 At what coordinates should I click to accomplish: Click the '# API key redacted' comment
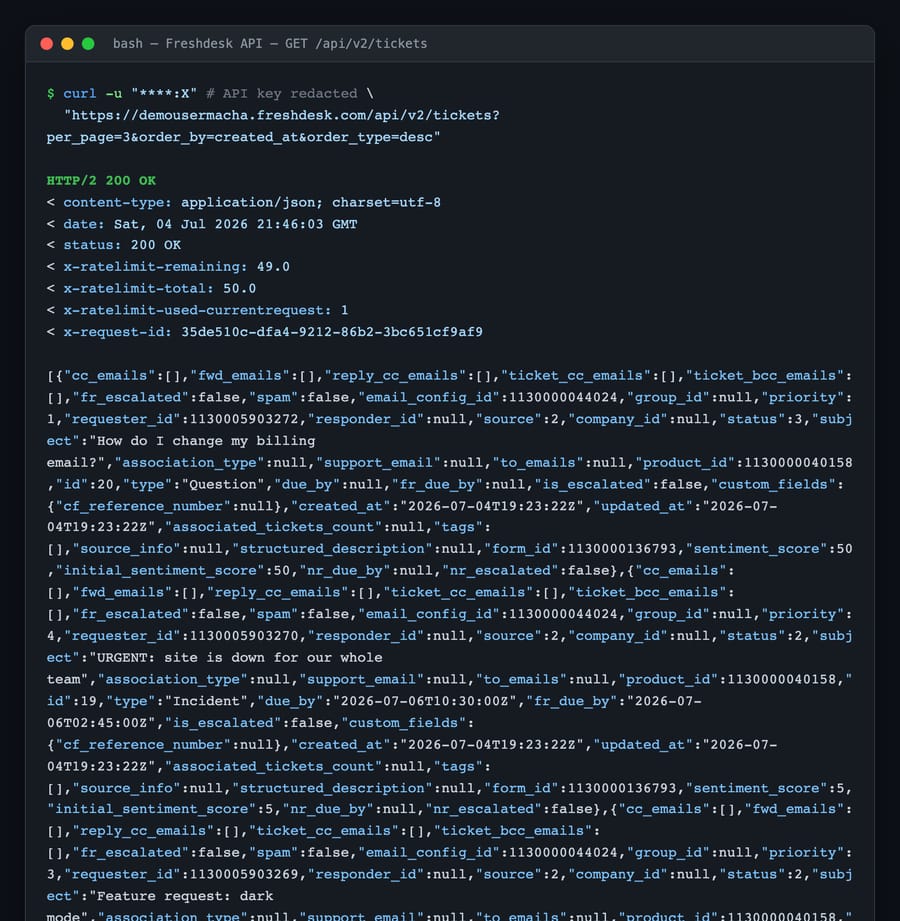[281, 93]
